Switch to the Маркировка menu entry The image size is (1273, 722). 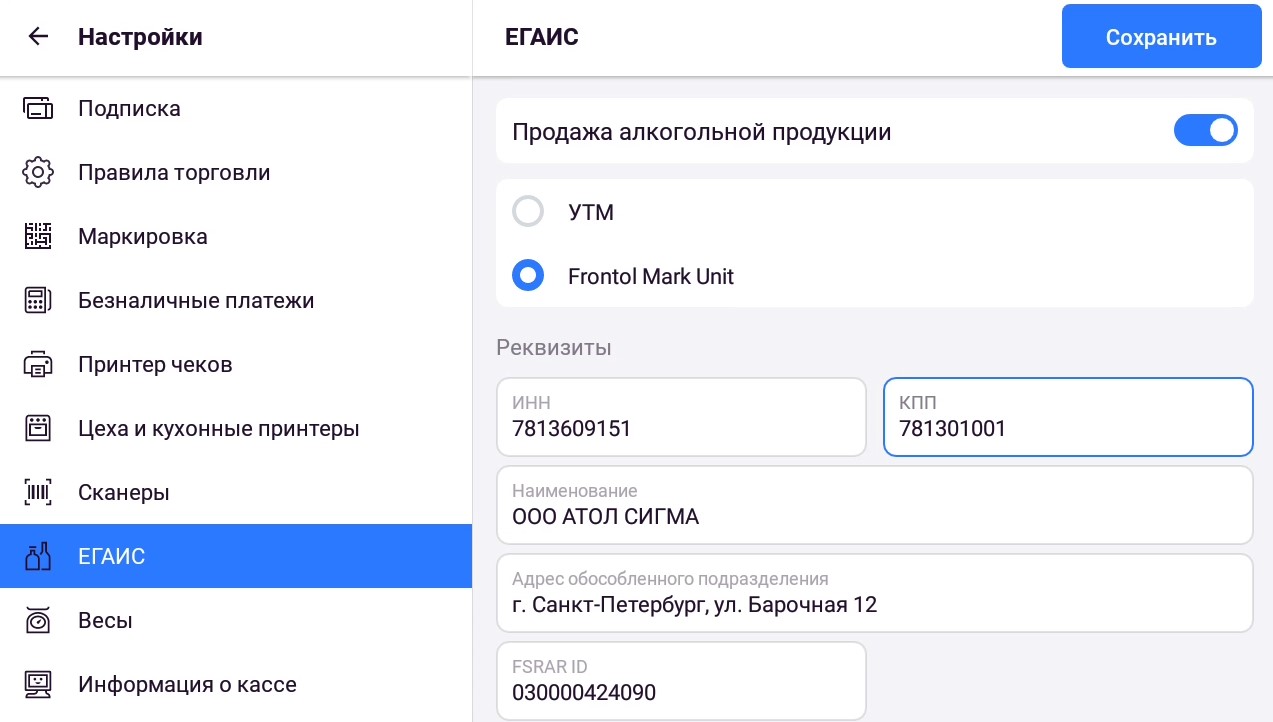pyautogui.click(x=236, y=236)
